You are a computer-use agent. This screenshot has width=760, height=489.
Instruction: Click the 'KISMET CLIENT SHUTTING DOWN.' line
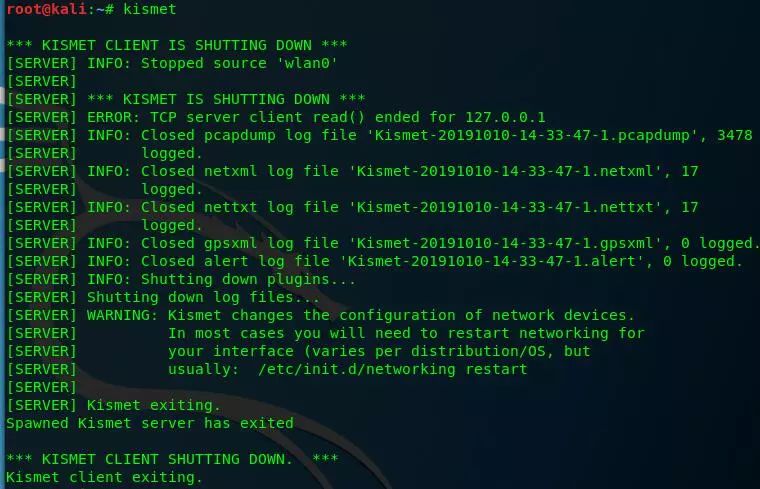(172, 459)
